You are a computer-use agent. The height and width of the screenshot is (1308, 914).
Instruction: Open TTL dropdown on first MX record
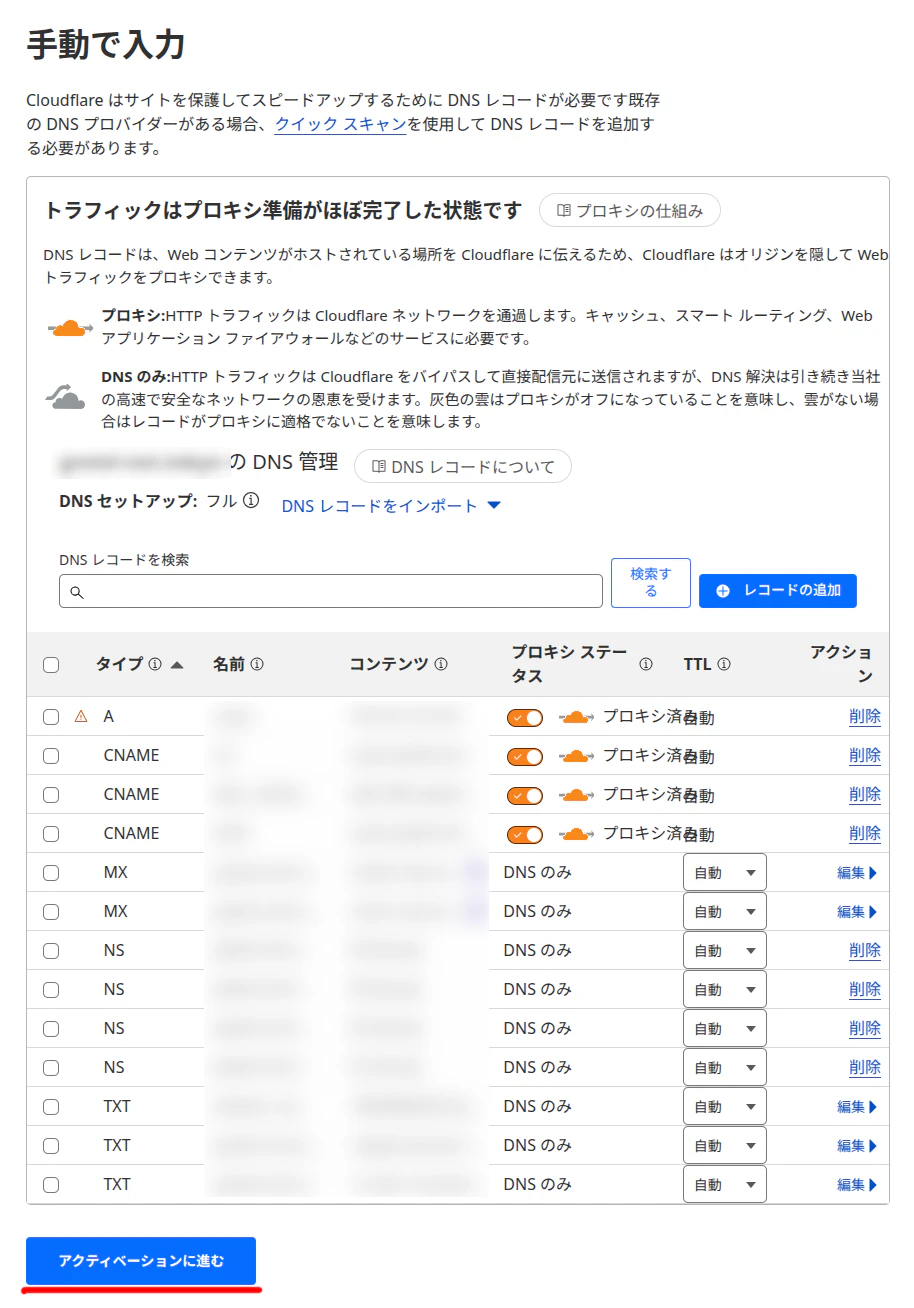(725, 872)
